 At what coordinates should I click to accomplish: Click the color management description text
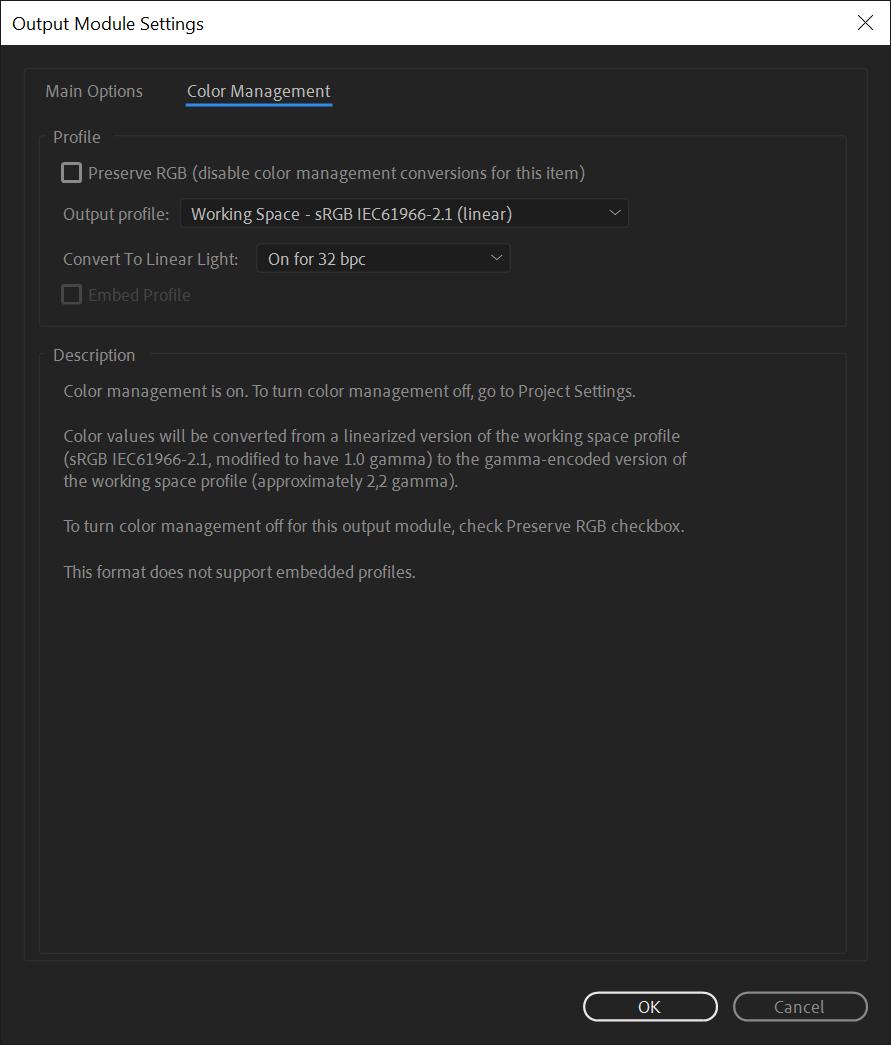[349, 391]
